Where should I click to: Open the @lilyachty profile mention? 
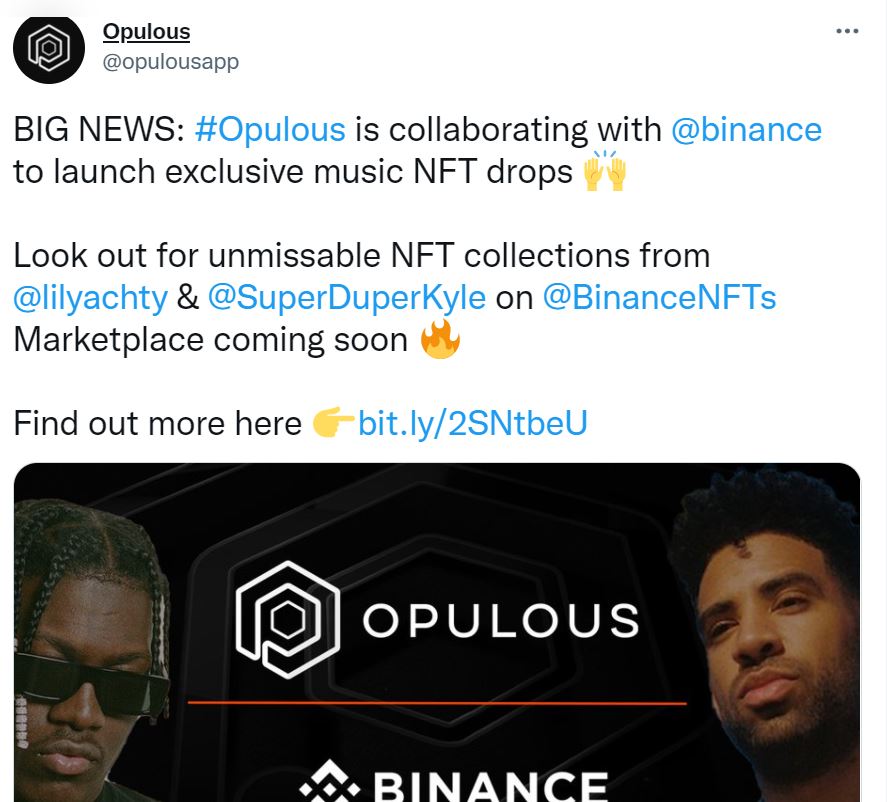tap(91, 298)
